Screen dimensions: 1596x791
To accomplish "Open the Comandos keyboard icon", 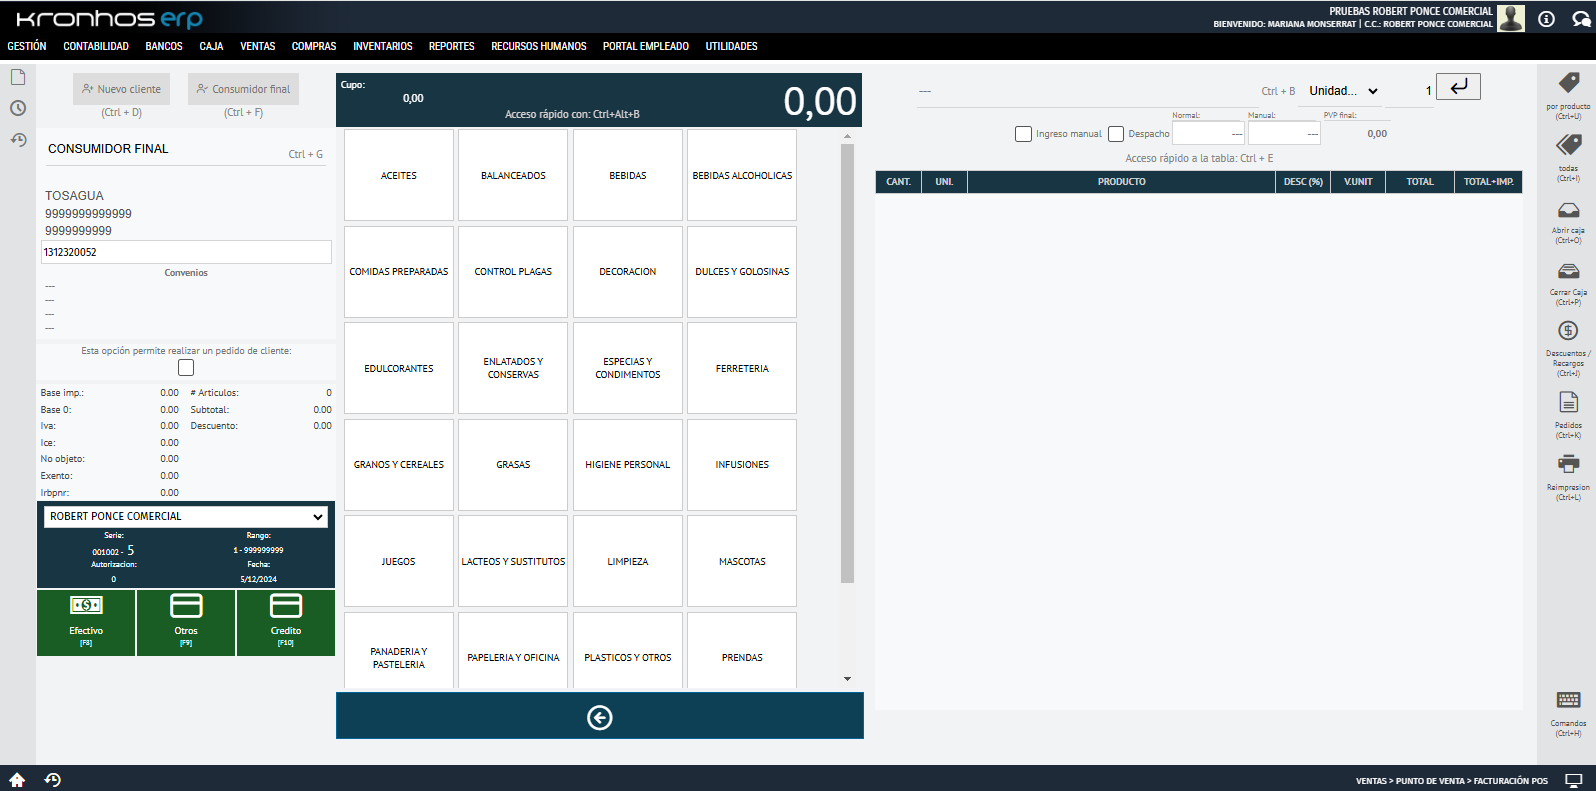I will pyautogui.click(x=1568, y=700).
